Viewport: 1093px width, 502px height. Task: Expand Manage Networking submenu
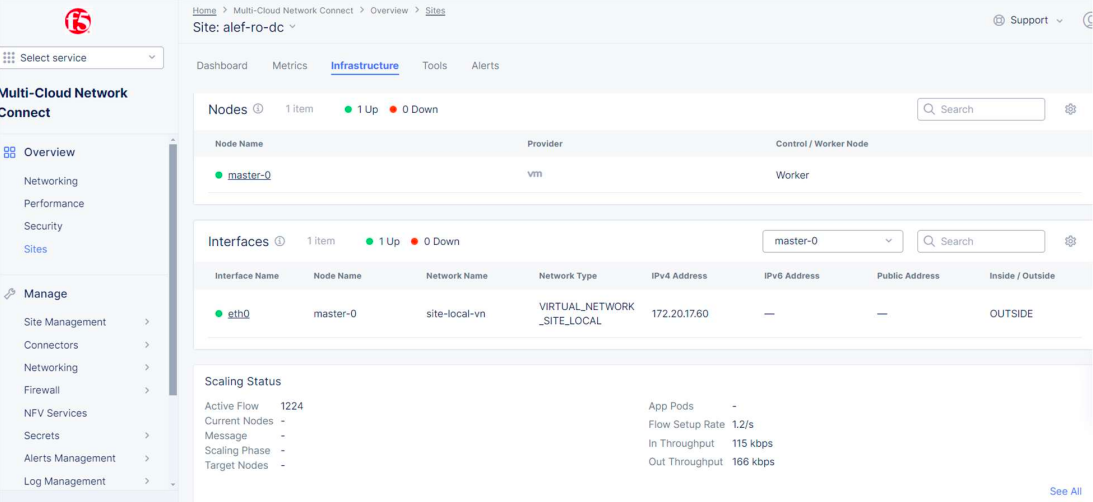[147, 367]
